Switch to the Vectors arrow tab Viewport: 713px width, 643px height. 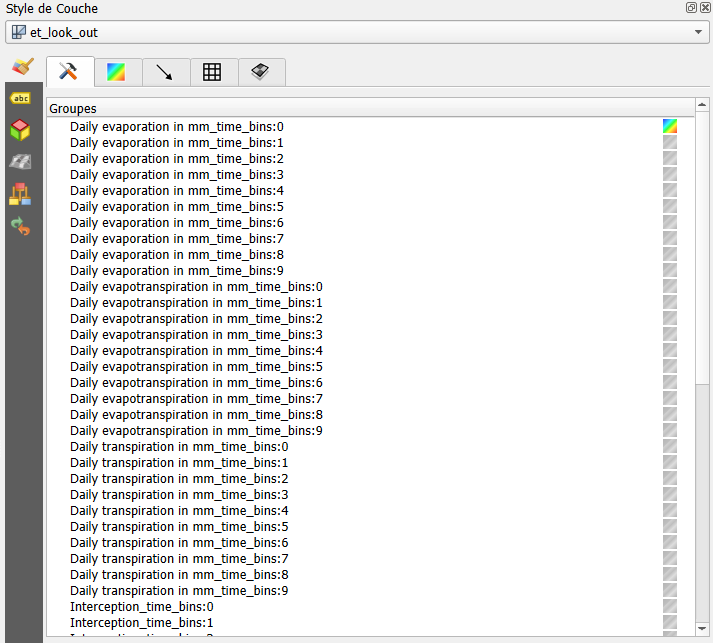coord(165,72)
